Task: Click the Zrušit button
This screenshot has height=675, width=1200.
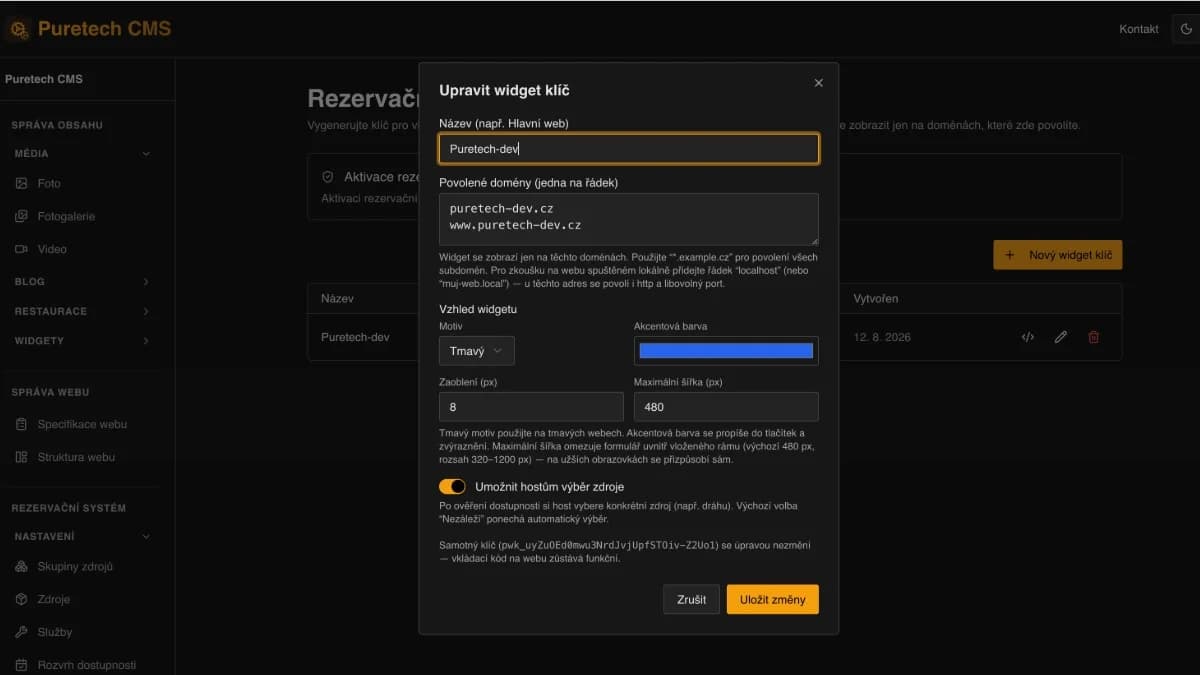Action: pyautogui.click(x=691, y=600)
